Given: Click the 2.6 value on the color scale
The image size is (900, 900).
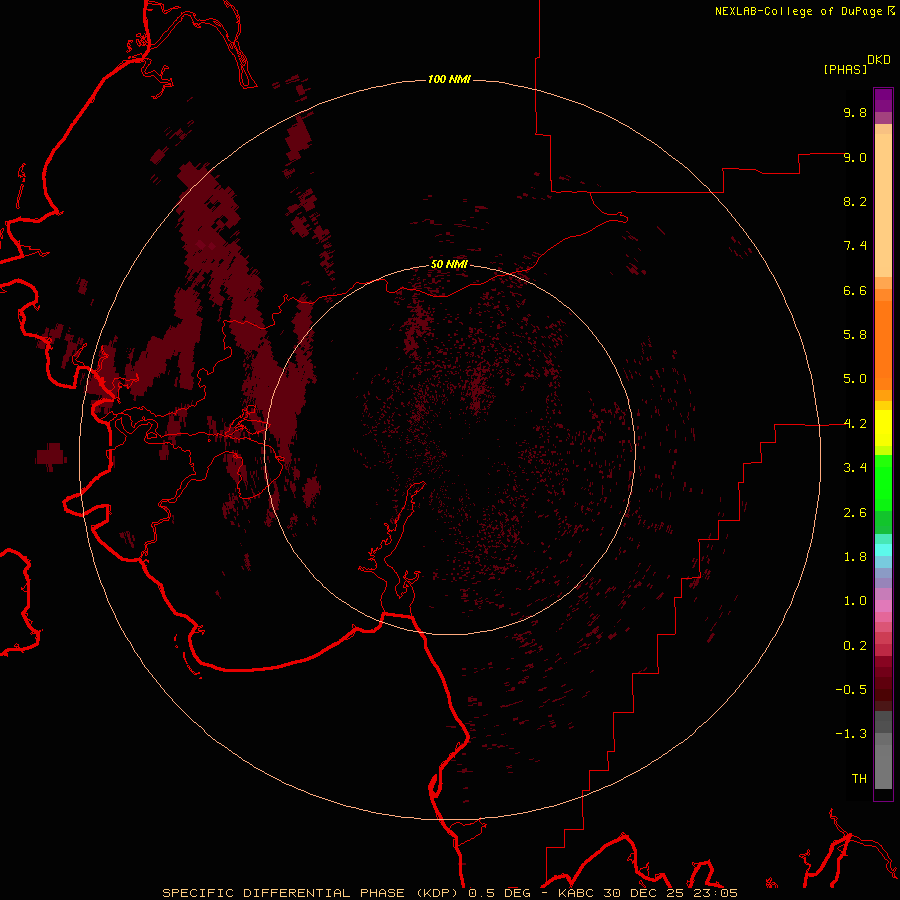Looking at the screenshot, I should [855, 513].
